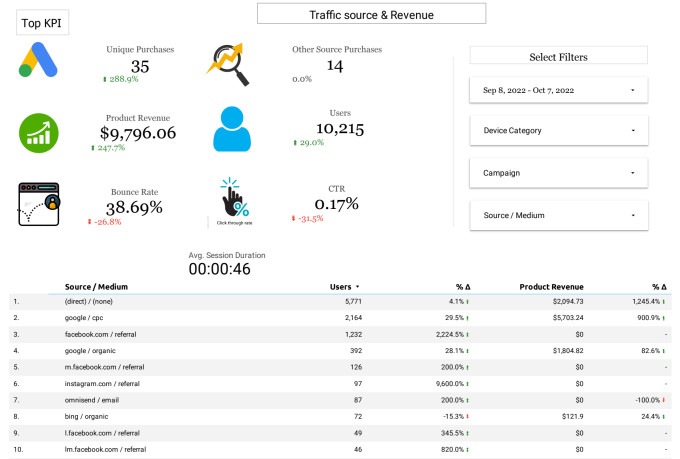Click the click-through rate hand icon

click(234, 201)
